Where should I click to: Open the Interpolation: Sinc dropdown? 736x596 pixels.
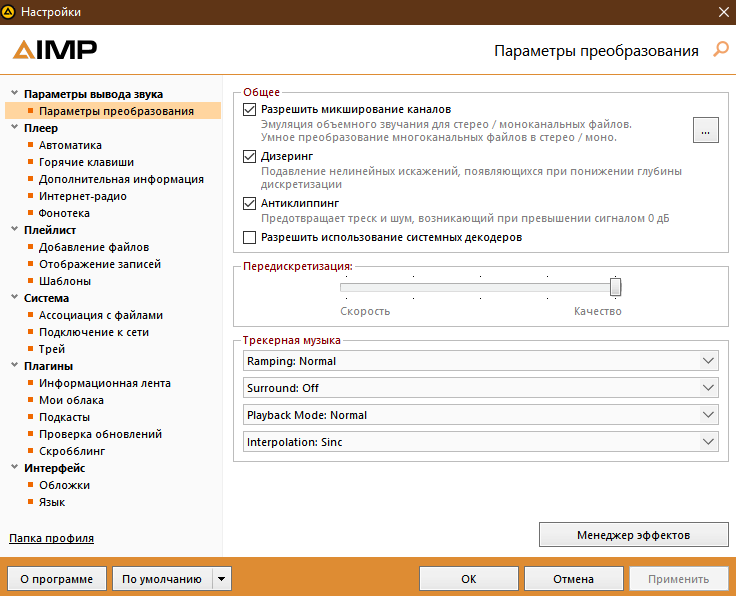pos(480,441)
